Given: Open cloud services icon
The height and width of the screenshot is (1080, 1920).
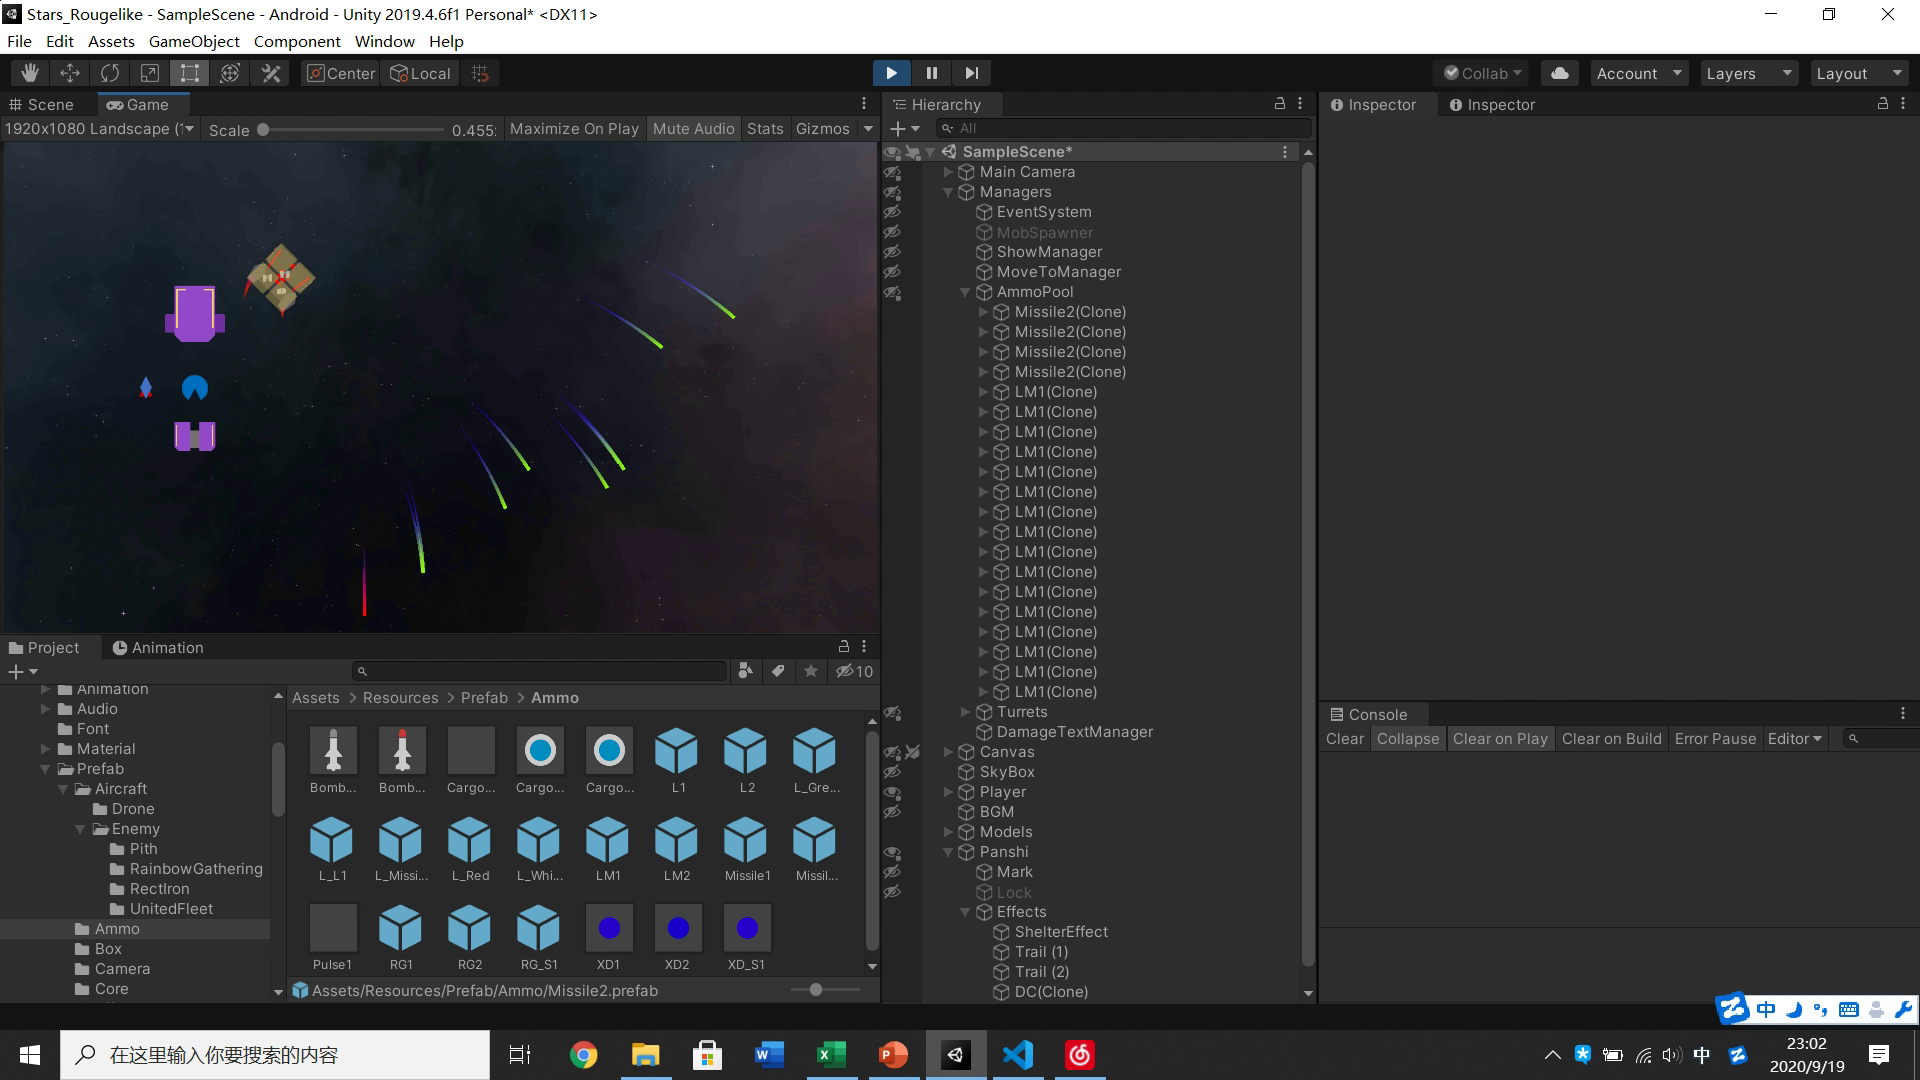Looking at the screenshot, I should click(x=1559, y=73).
